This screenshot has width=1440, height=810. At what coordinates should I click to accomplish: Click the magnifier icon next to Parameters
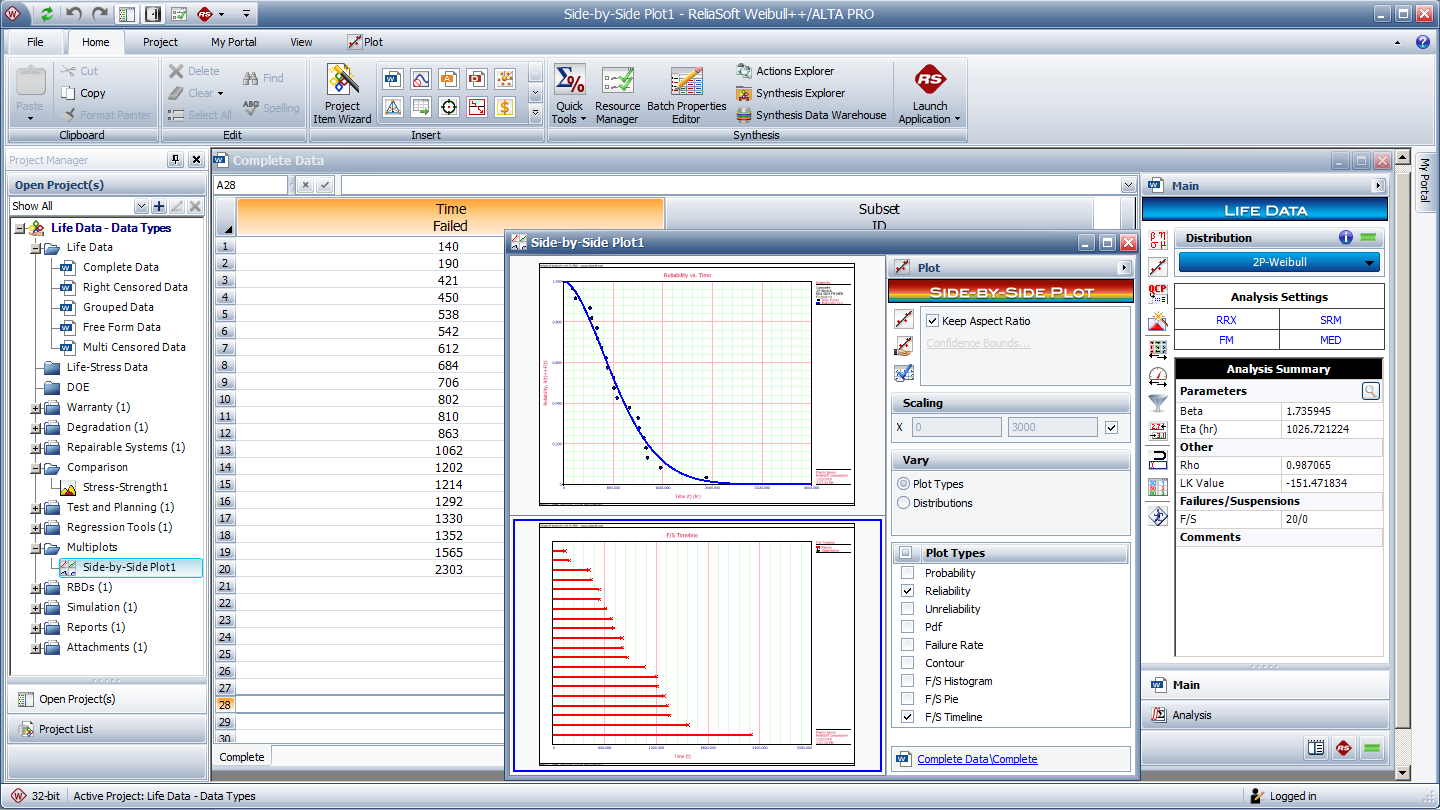(x=1371, y=391)
